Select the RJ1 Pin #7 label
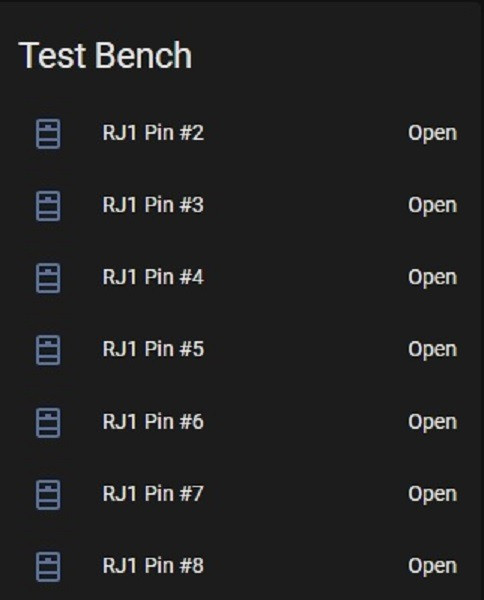The image size is (484, 600). (x=153, y=494)
